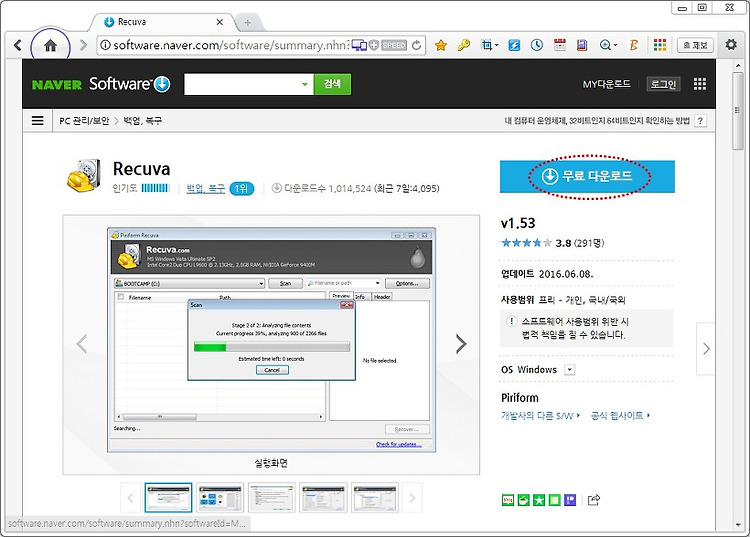Click the SPEED mode badge in address bar
Viewport: 750px width, 537px height.
tap(394, 45)
